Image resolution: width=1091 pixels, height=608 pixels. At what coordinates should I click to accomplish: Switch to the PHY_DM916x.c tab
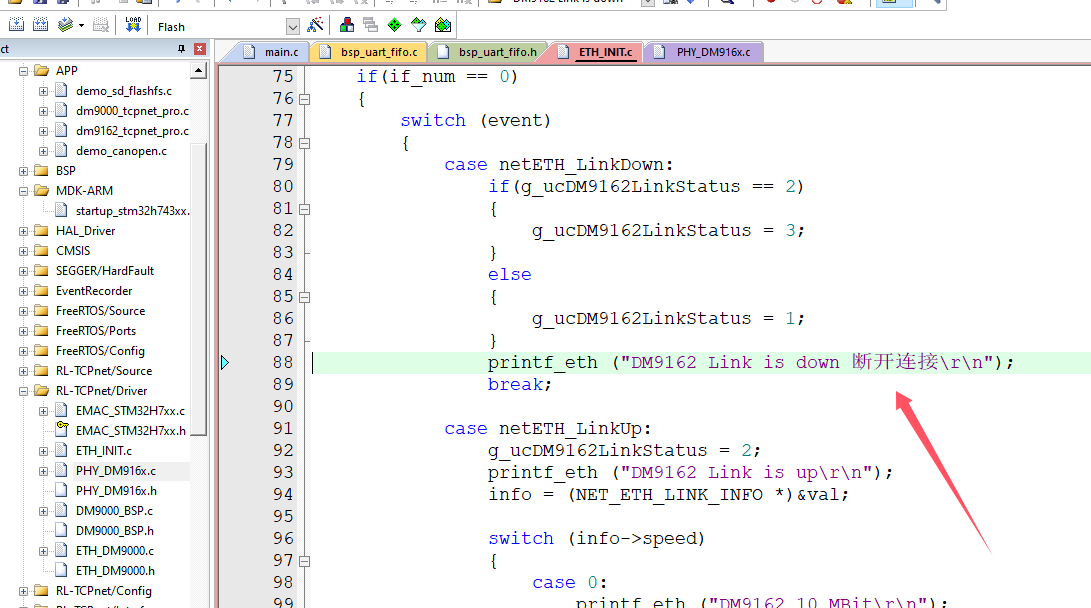pos(705,52)
